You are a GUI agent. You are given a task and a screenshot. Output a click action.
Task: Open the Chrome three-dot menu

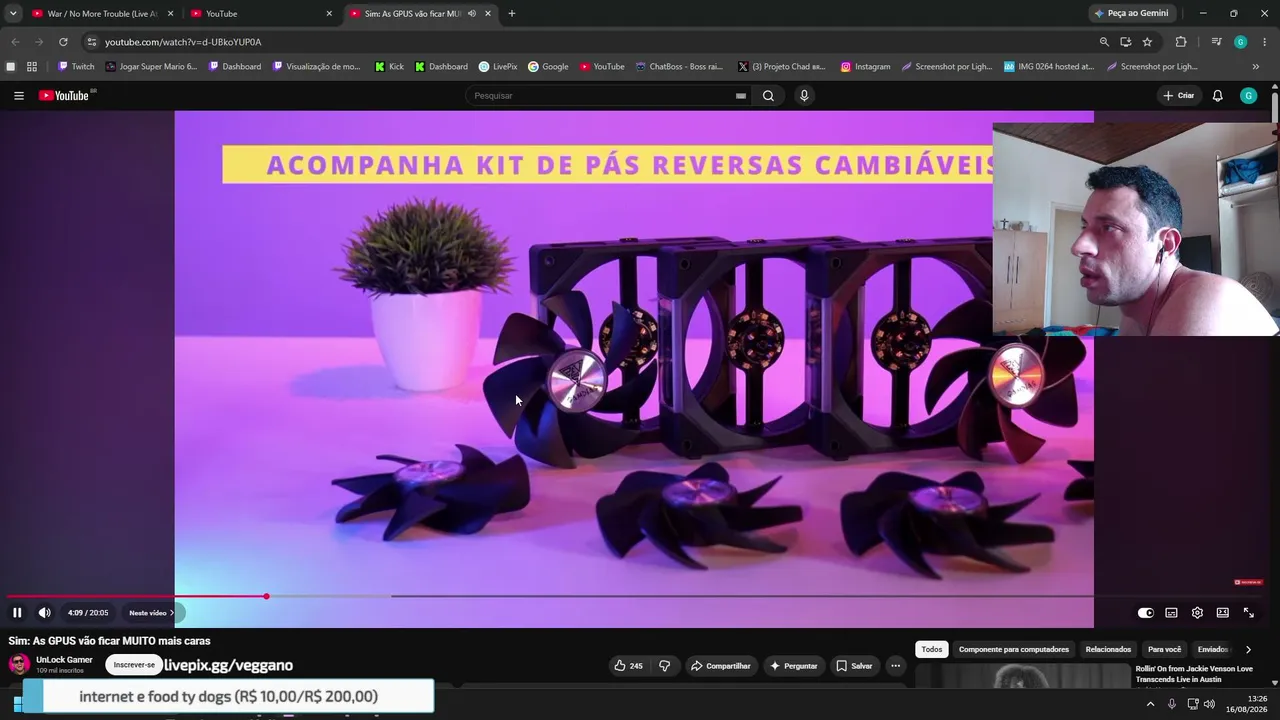1265,42
